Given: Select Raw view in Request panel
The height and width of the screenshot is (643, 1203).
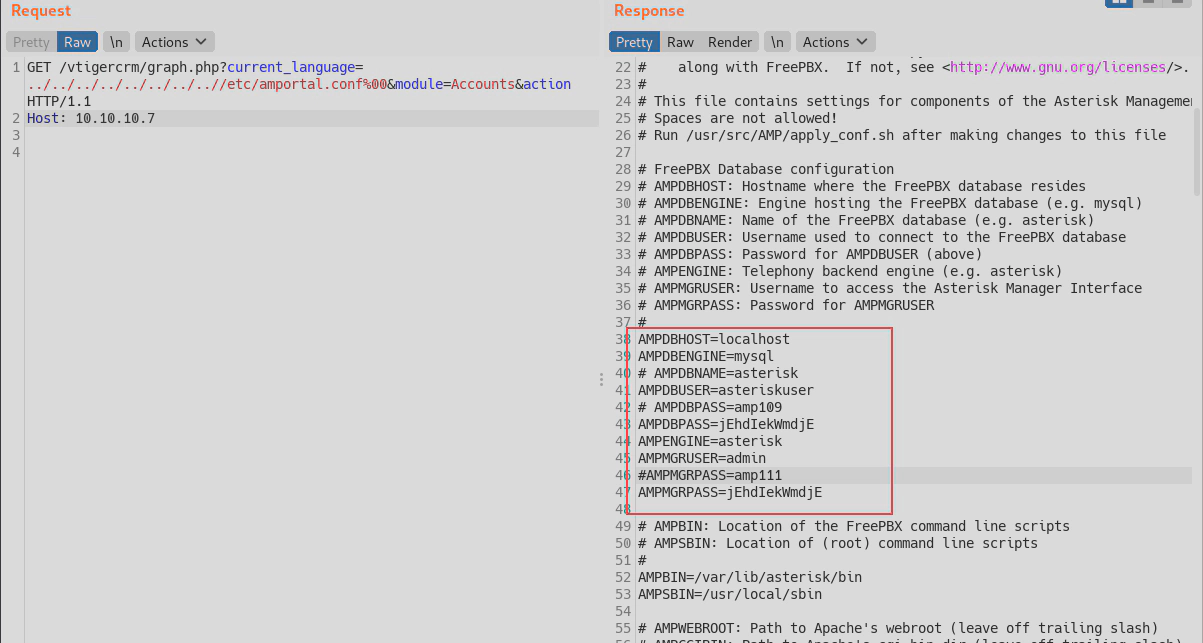Looking at the screenshot, I should 77,42.
